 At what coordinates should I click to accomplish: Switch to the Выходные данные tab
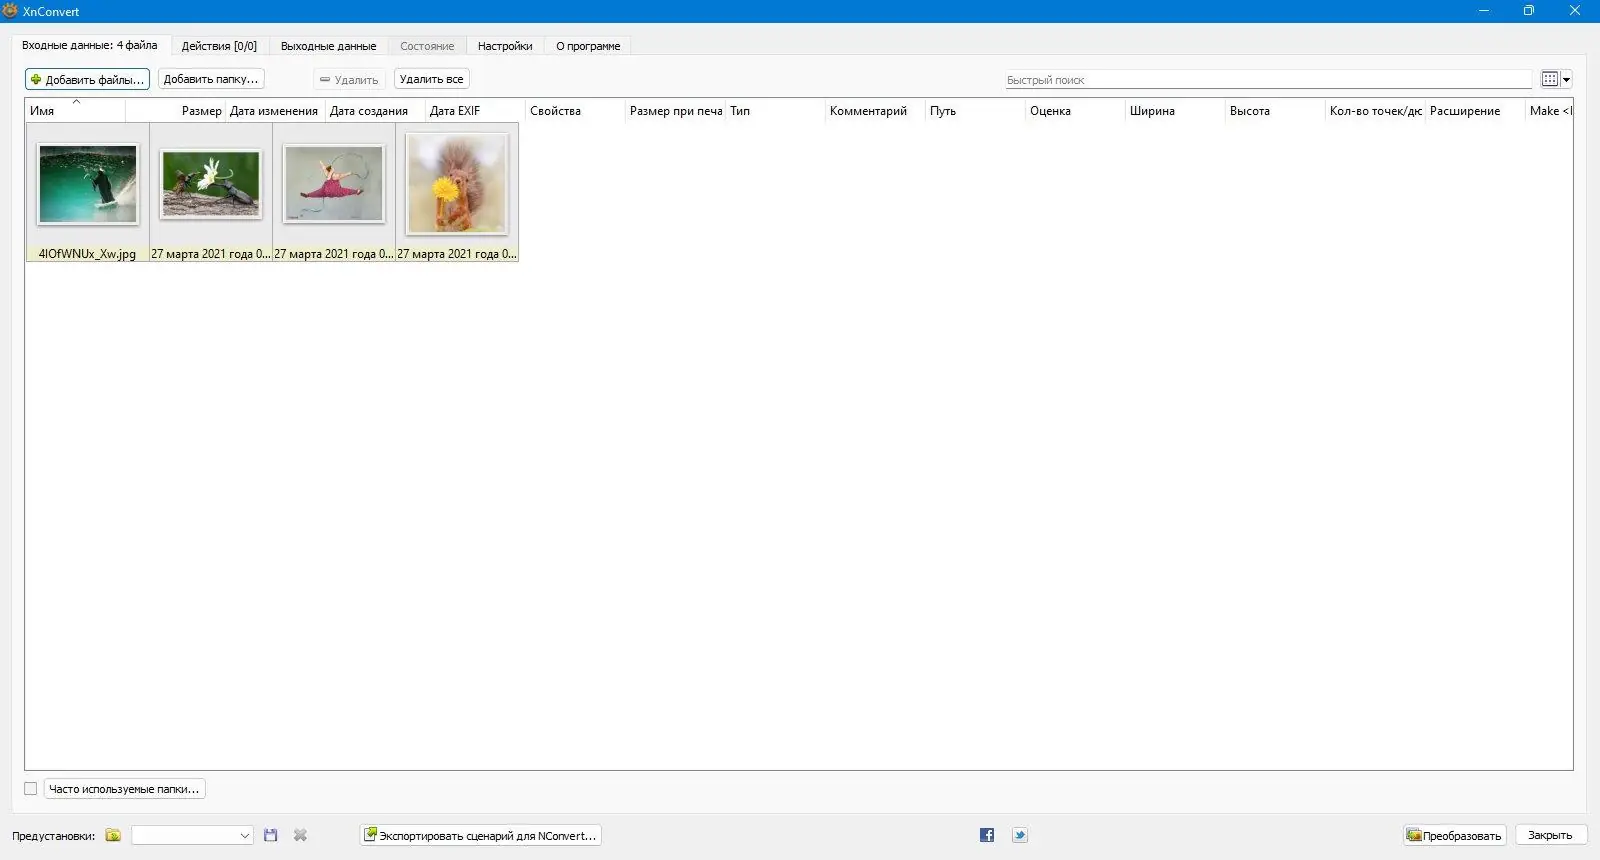pos(328,46)
